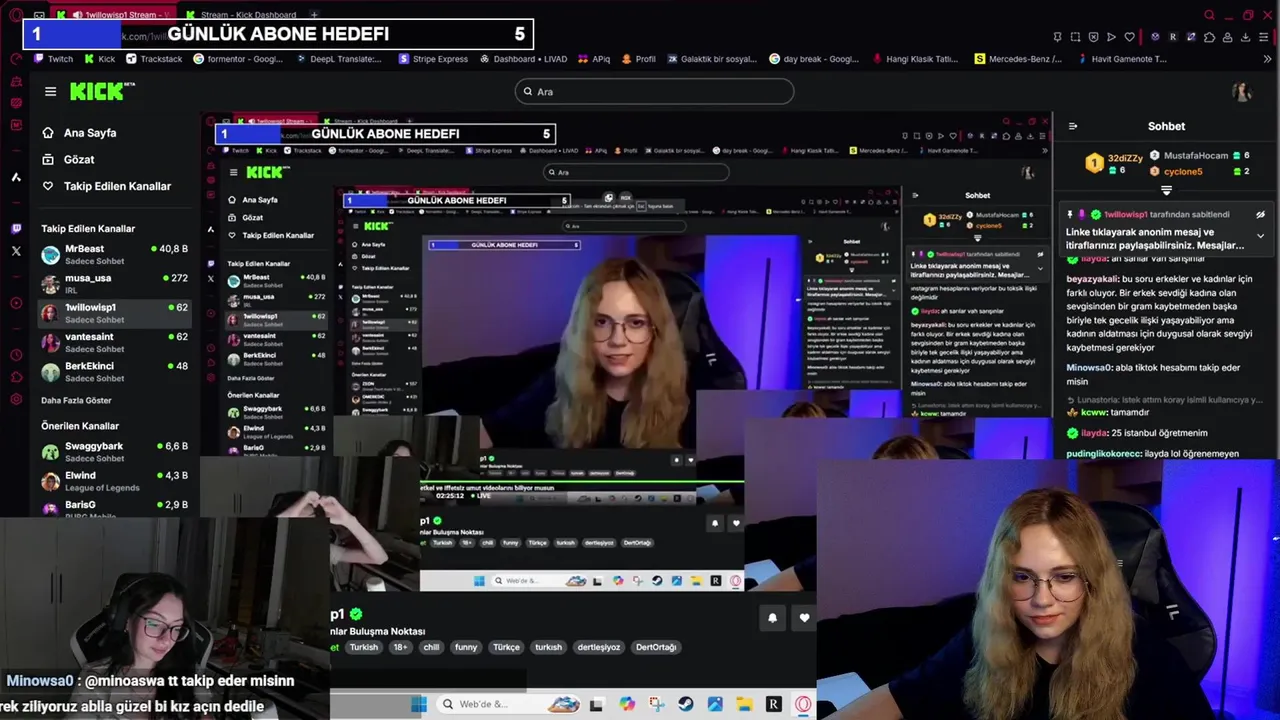The width and height of the screenshot is (1280, 720).
Task: Open Windows Start button on taskbar
Action: tap(419, 704)
